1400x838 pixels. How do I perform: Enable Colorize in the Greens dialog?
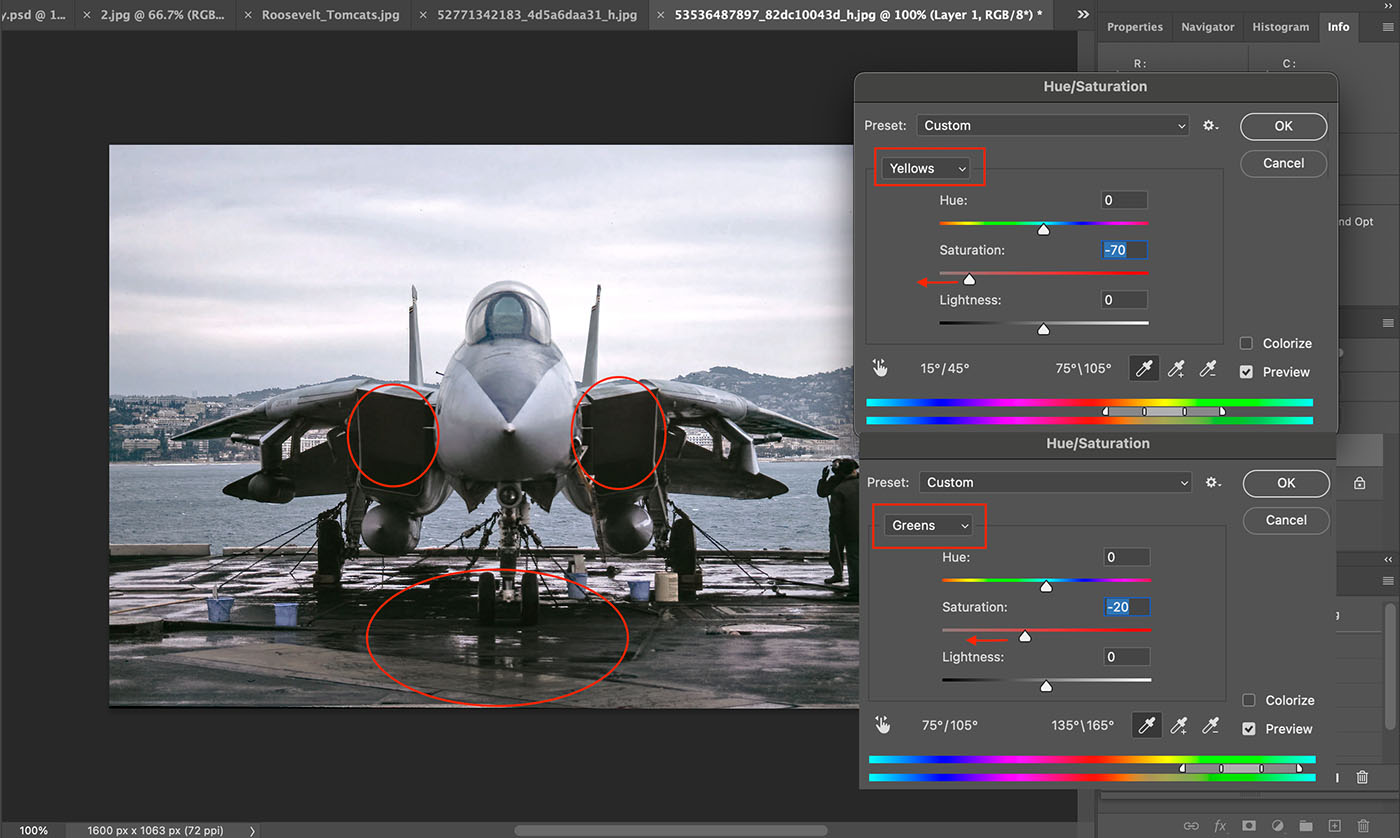click(x=1249, y=700)
